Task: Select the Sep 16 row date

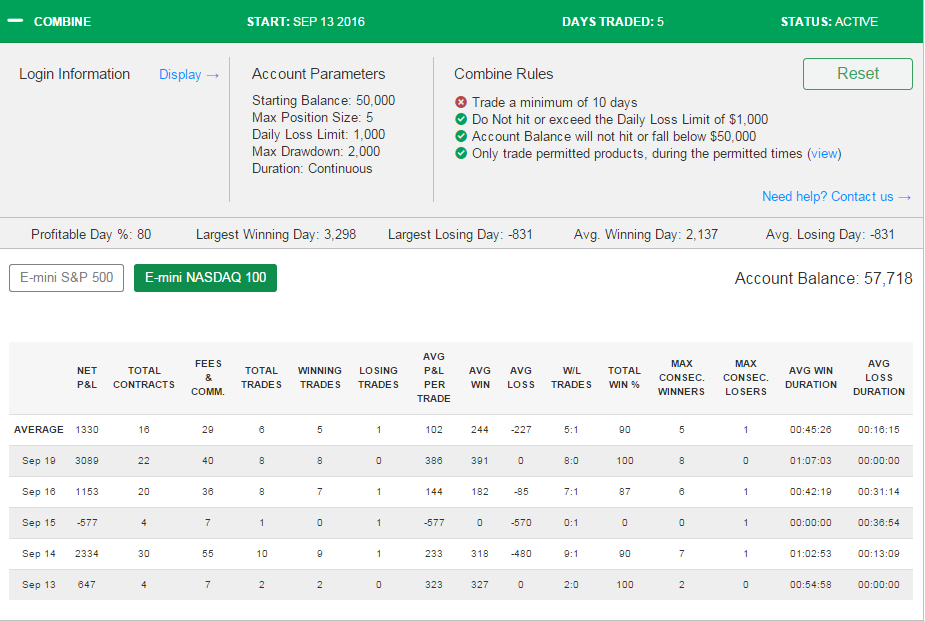Action: pyautogui.click(x=38, y=491)
